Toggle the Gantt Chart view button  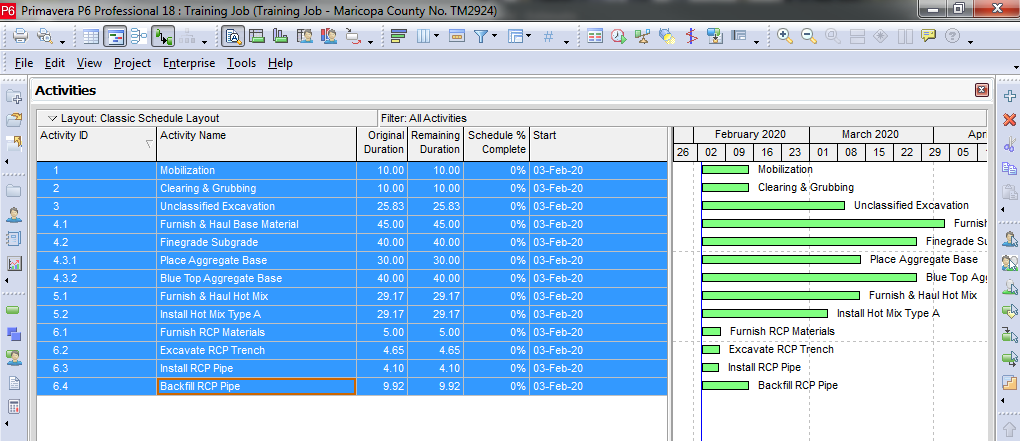pyautogui.click(x=116, y=37)
